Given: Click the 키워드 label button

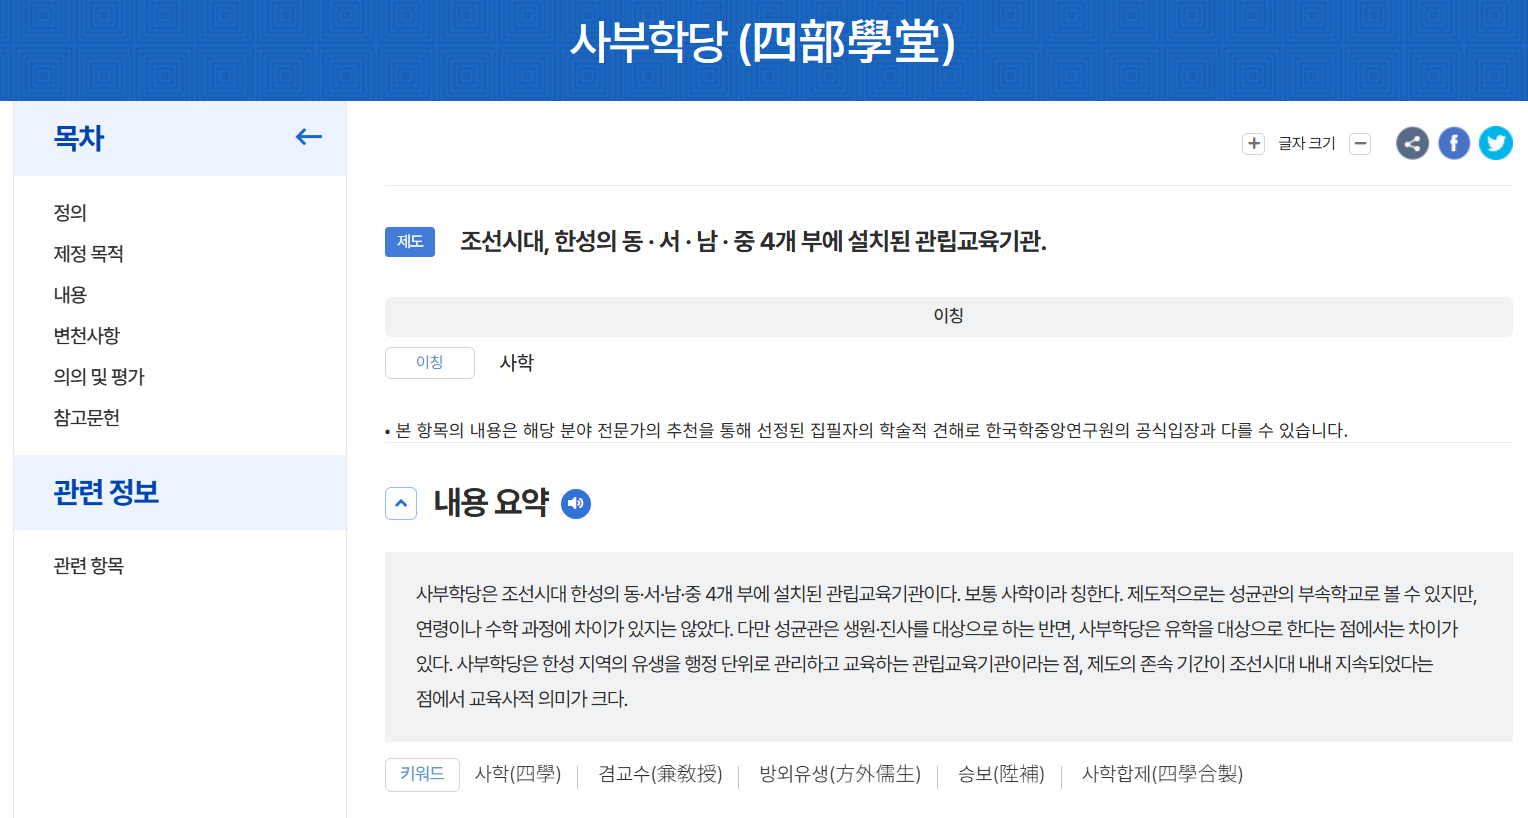Looking at the screenshot, I should 422,774.
